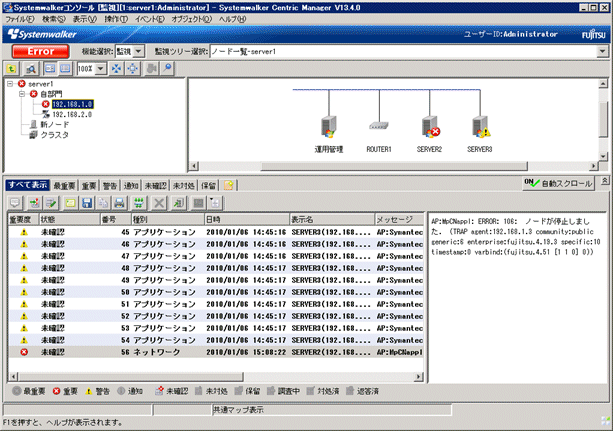This screenshot has height=431, width=613.
Task: Open the ヘルプ(H) menu
Action: pos(232,19)
